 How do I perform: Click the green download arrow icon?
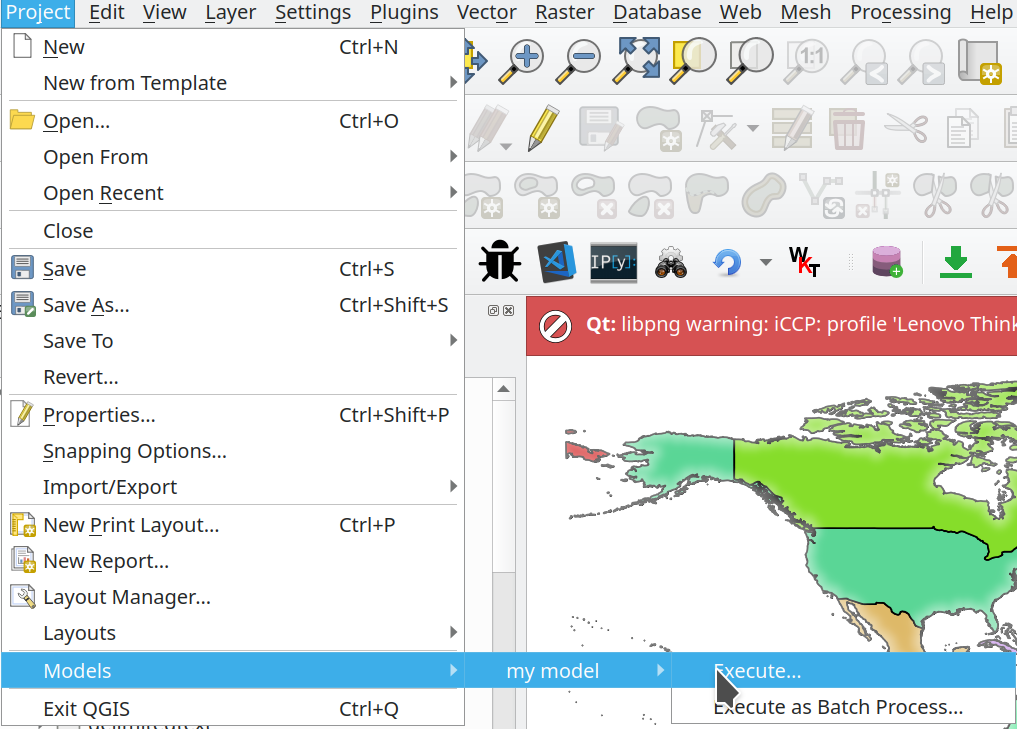point(957,262)
